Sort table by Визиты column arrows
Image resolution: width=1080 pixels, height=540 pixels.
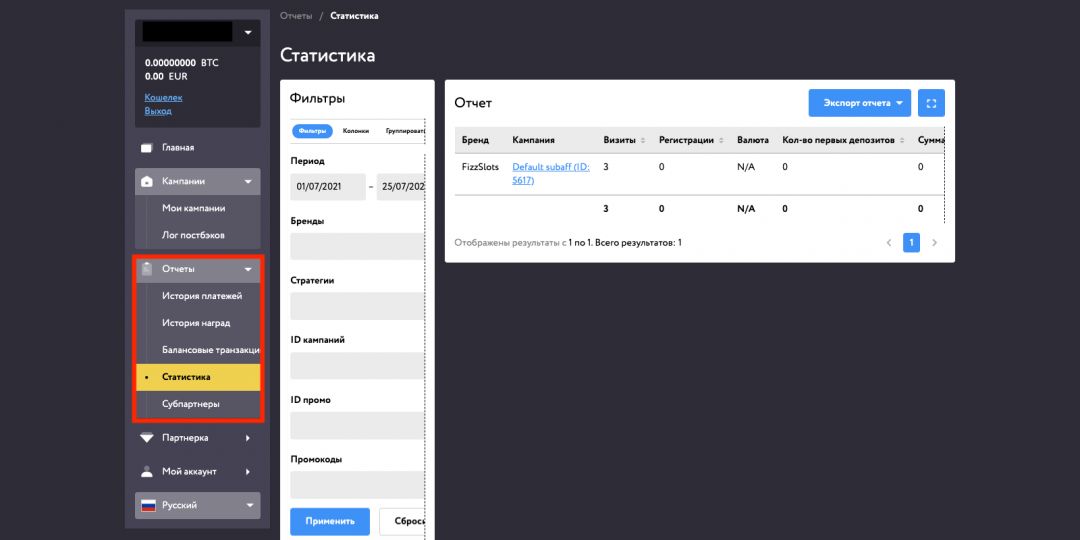643,141
